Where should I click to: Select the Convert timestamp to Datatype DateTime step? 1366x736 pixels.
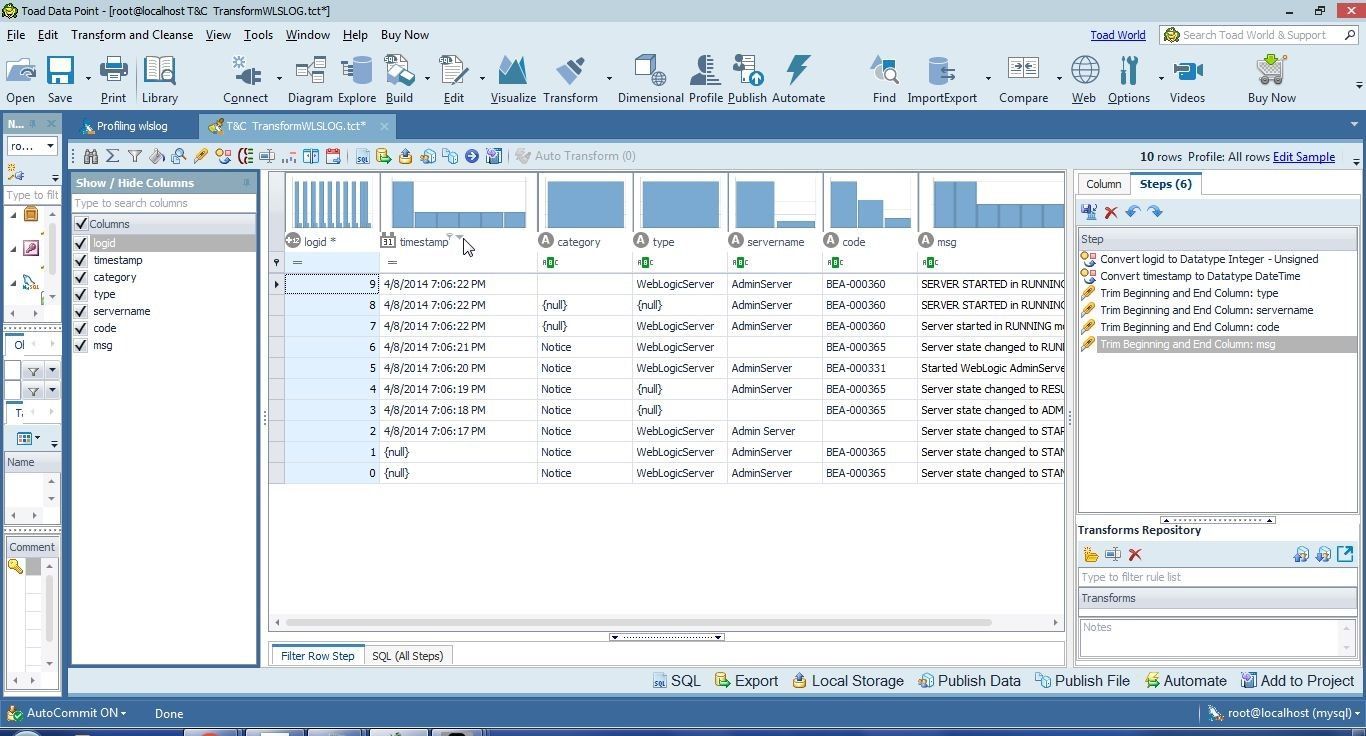pos(1200,276)
